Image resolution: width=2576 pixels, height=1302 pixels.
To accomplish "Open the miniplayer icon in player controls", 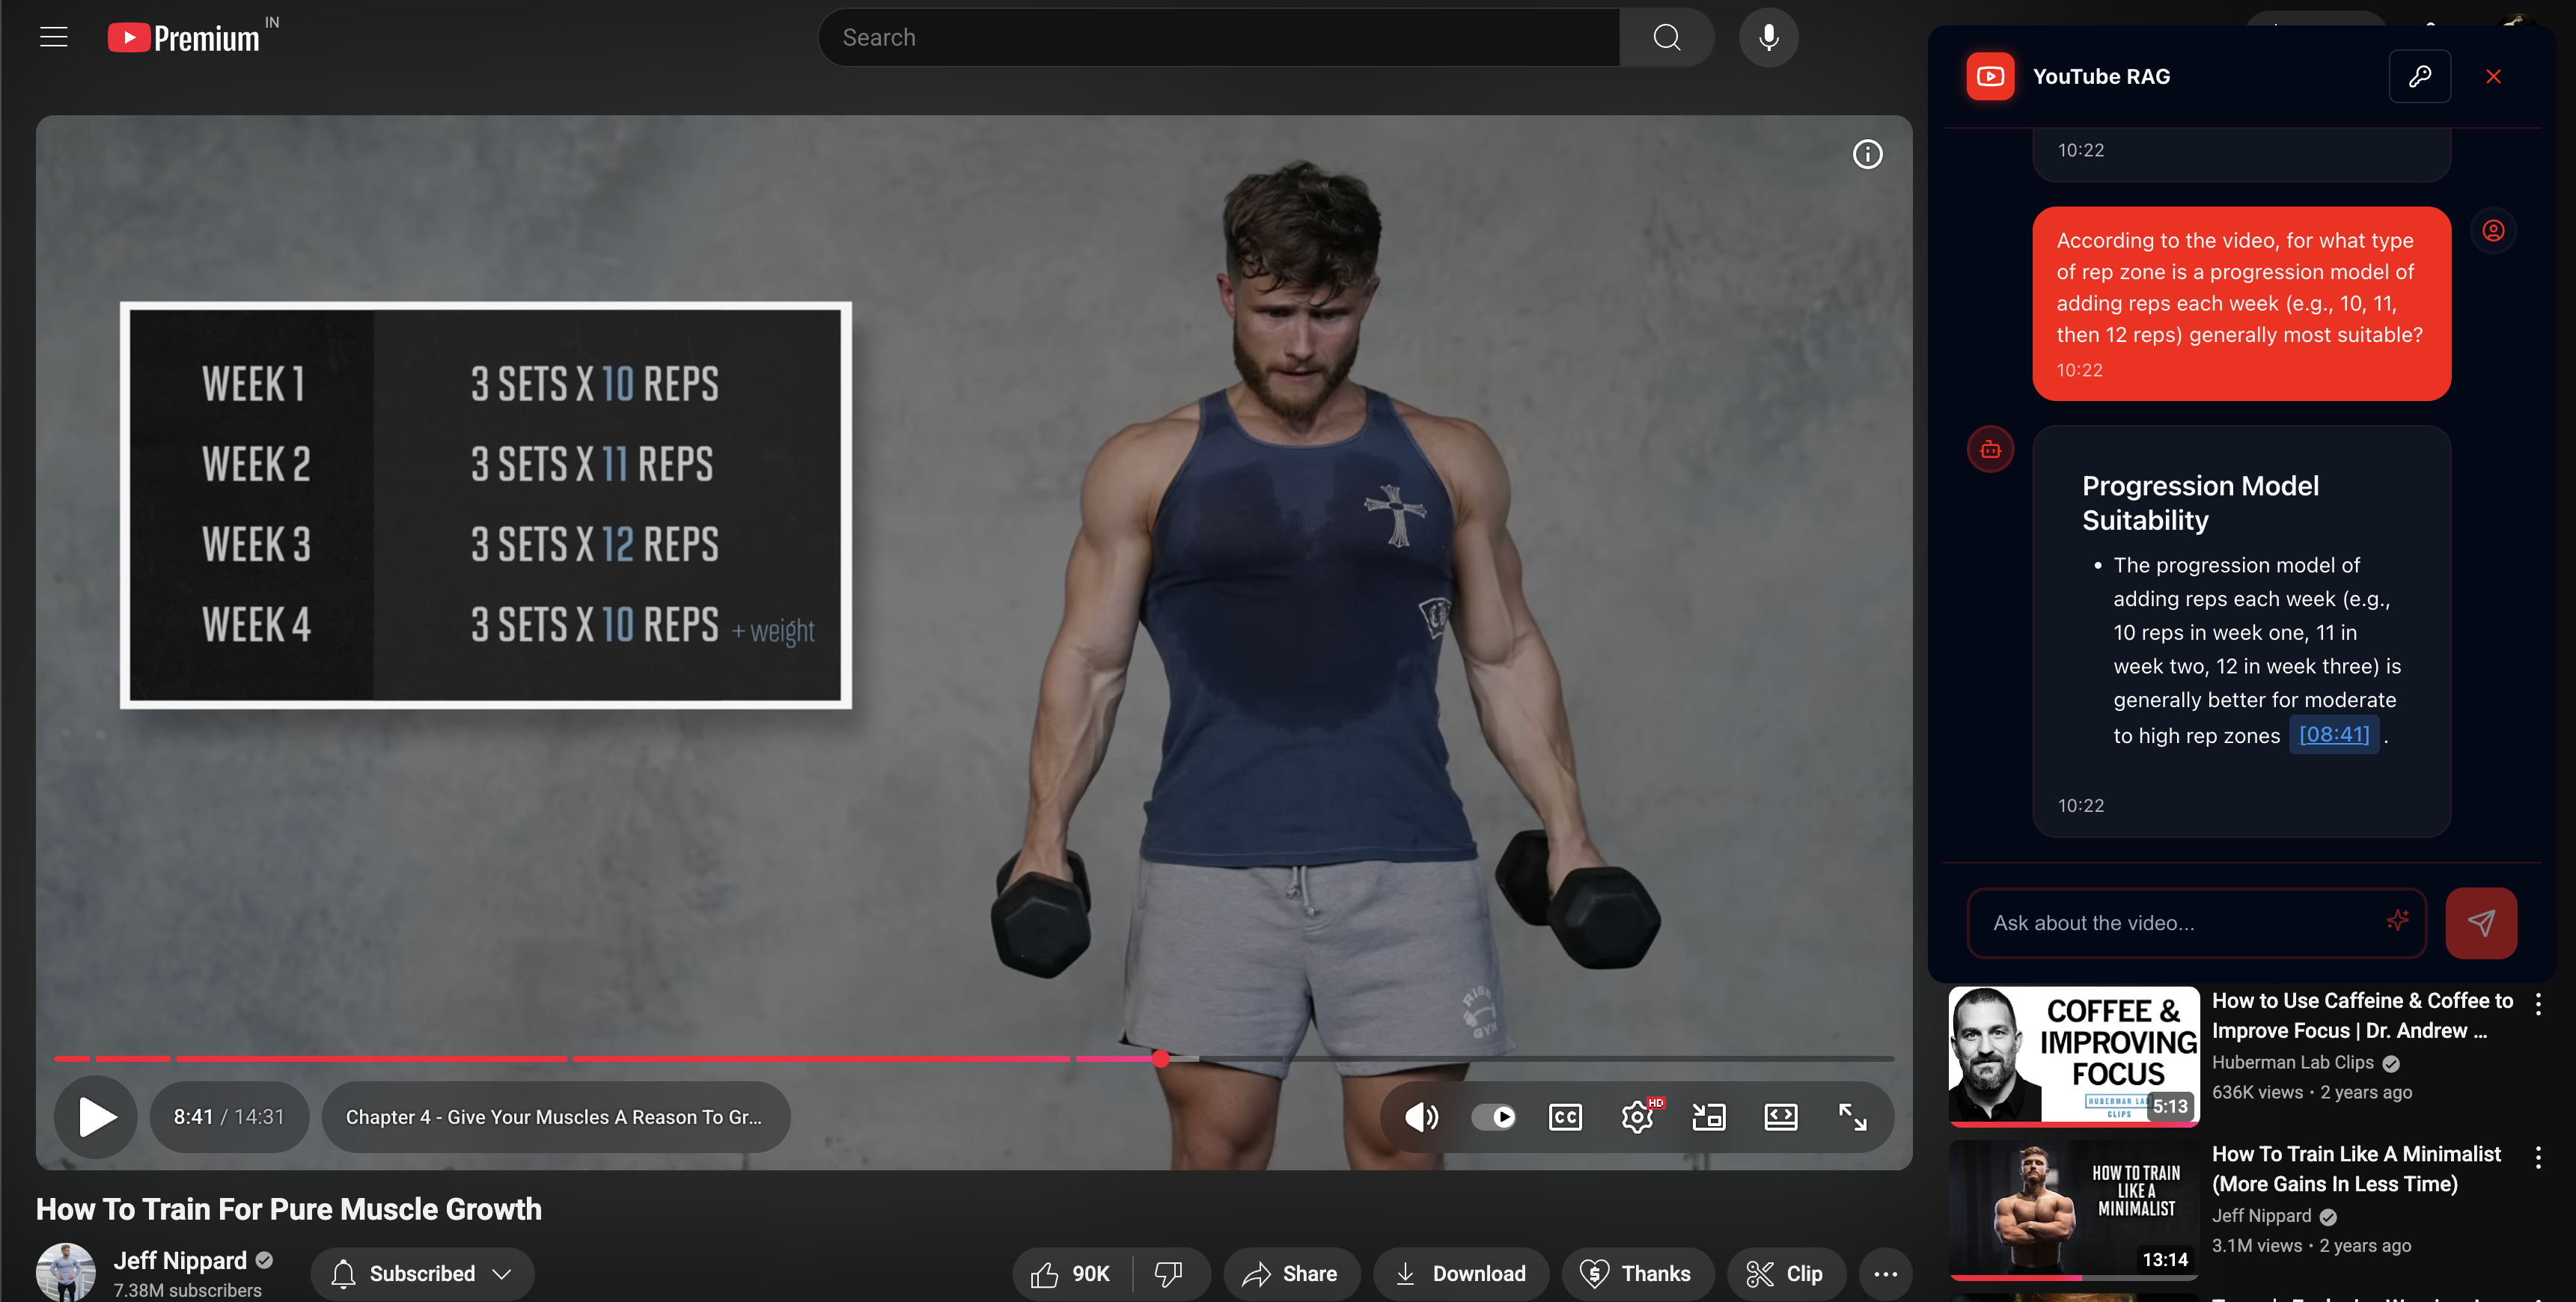I will point(1709,1117).
